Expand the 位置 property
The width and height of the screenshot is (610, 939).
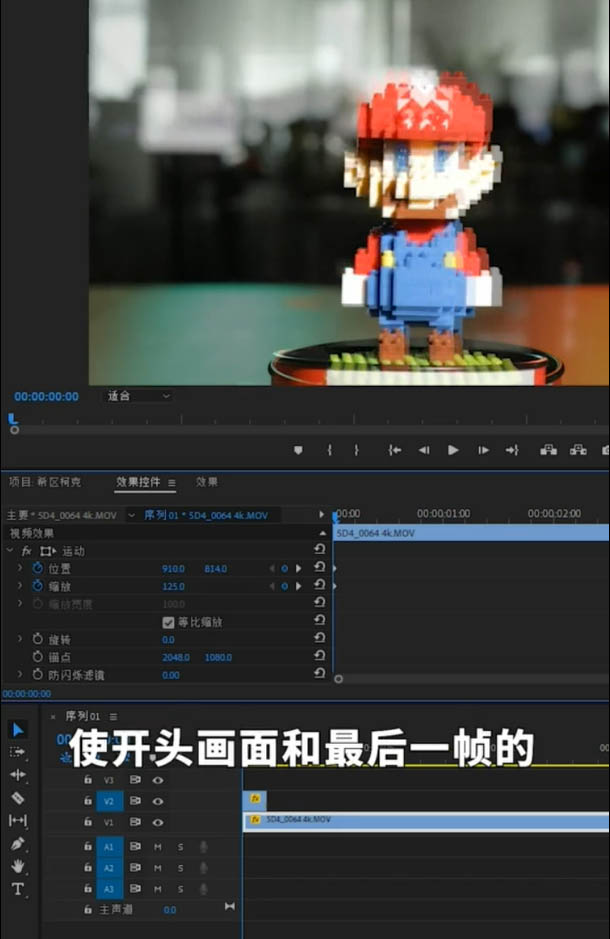pos(20,568)
